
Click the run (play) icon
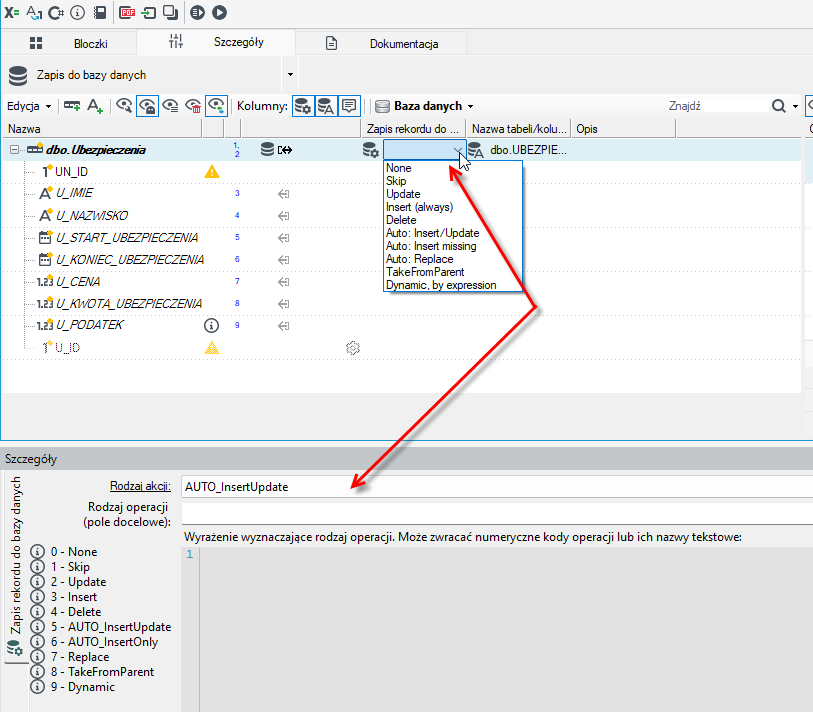[x=219, y=12]
